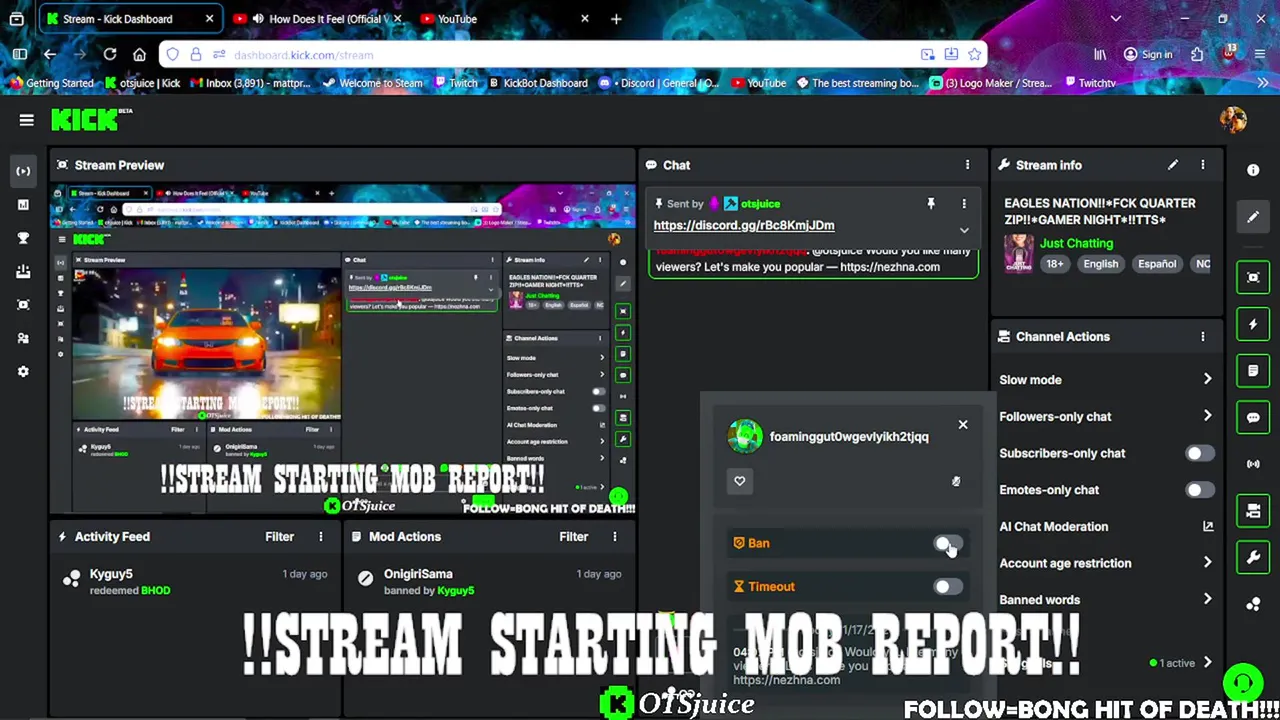Viewport: 1280px width, 720px height.
Task: Close the foaminggut user card popup
Action: coord(963,425)
